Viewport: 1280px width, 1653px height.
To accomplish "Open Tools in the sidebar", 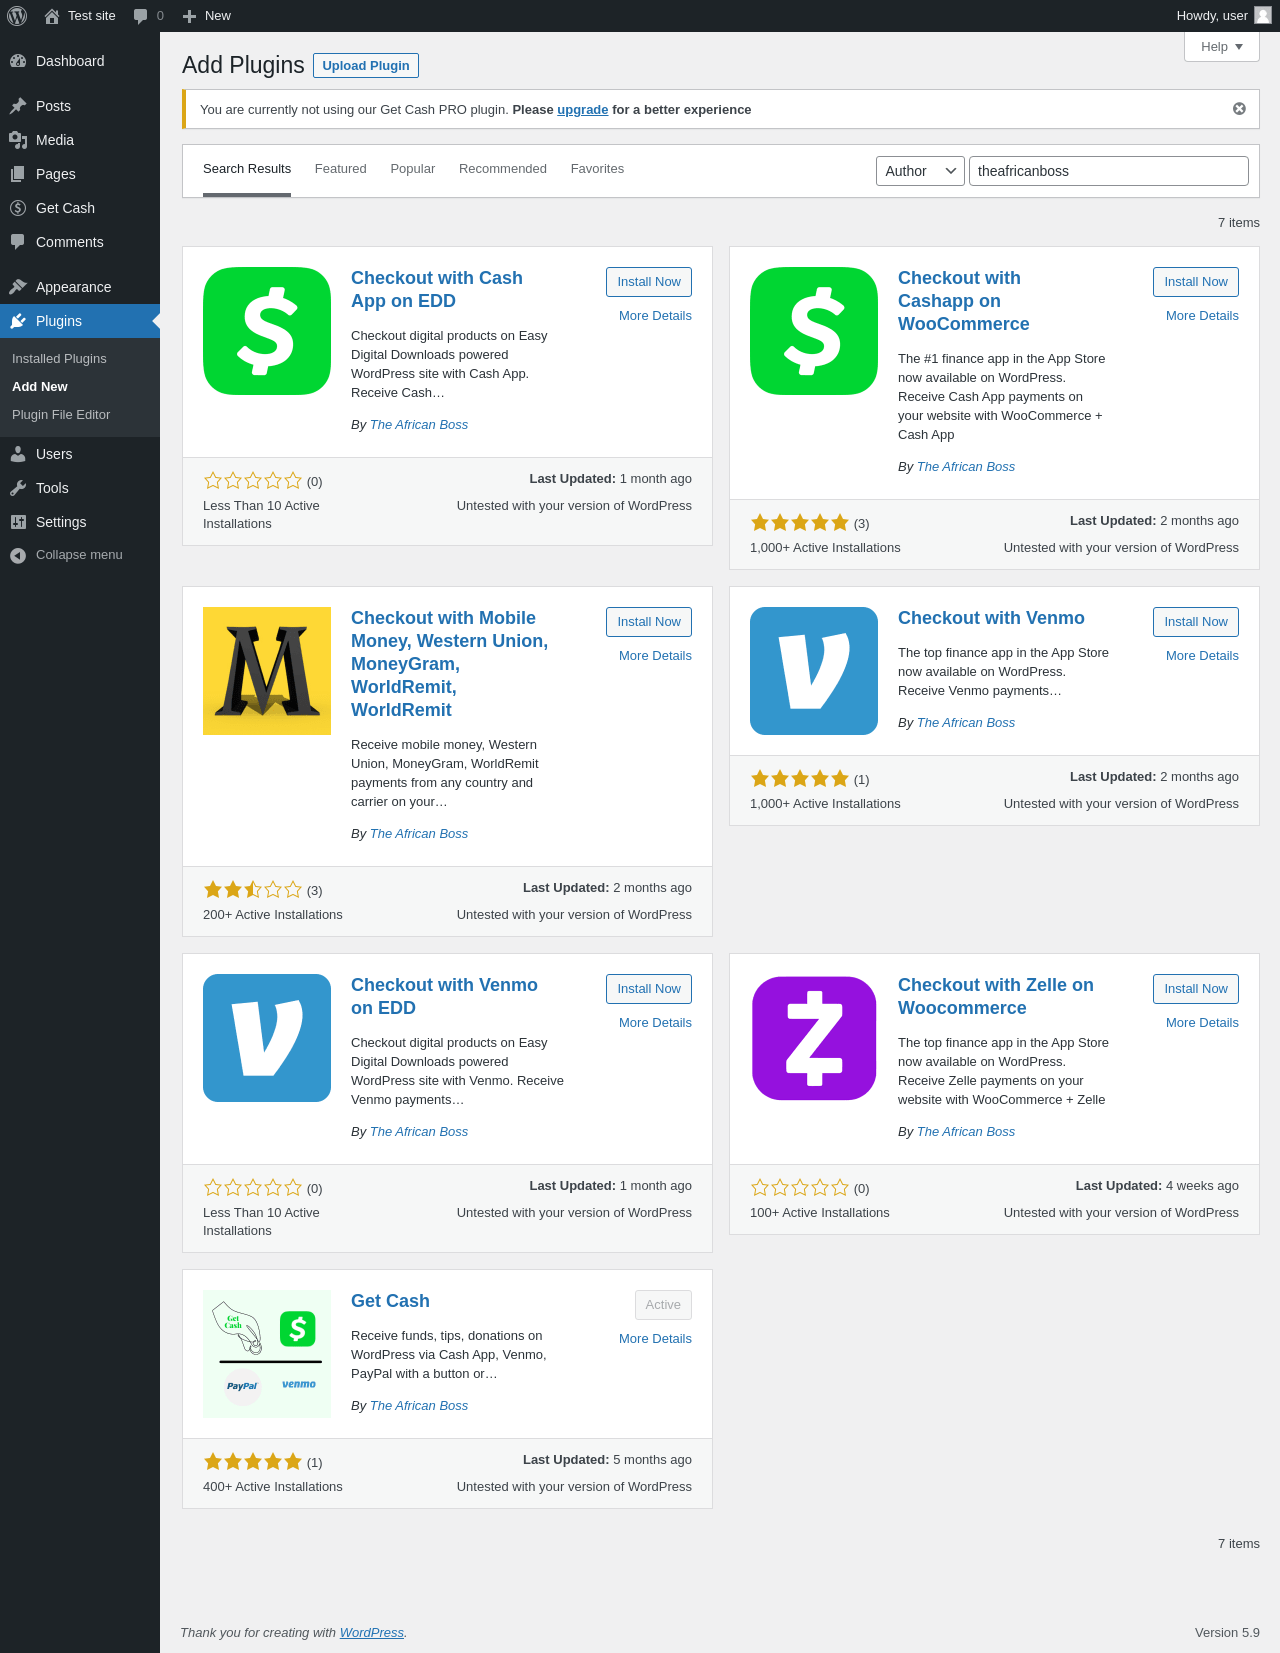I will click(80, 488).
